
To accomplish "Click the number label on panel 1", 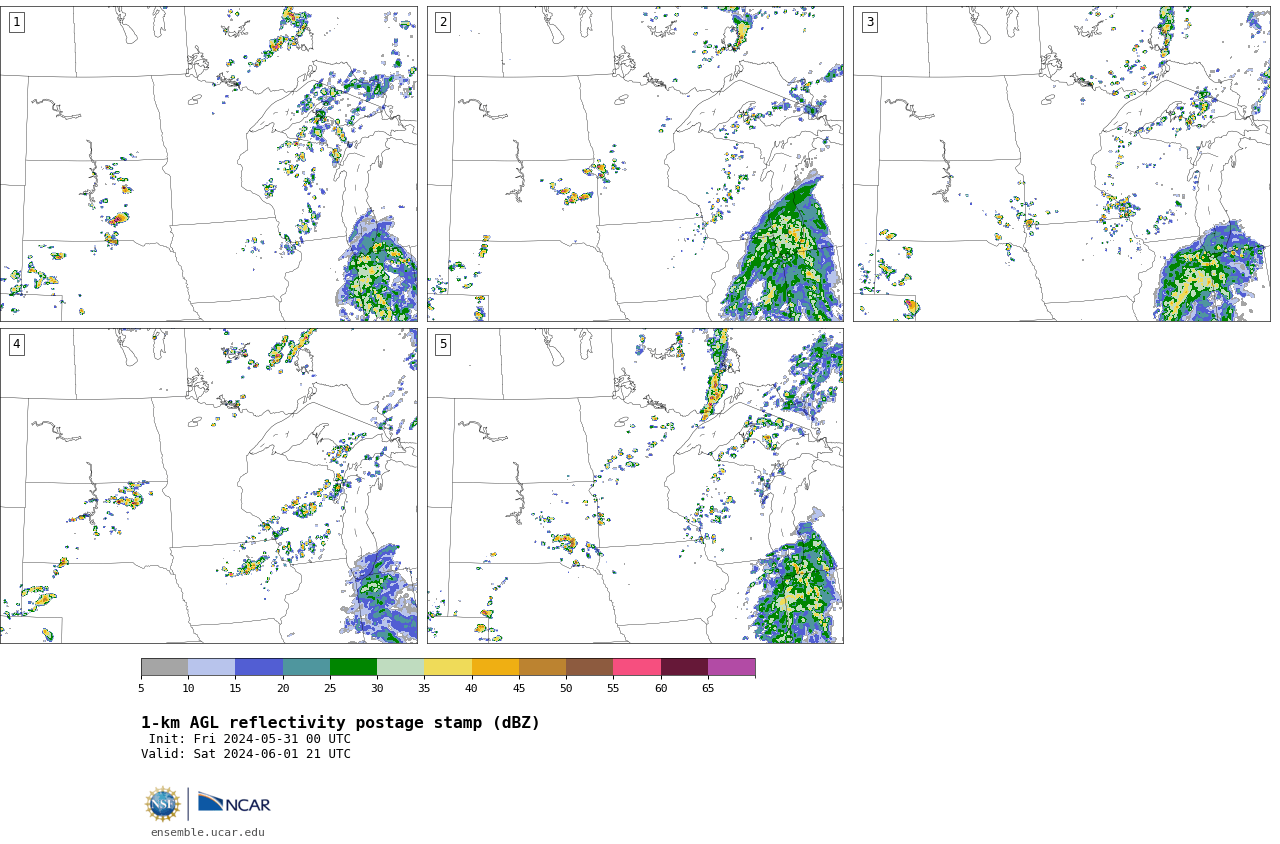I will tap(16, 22).
